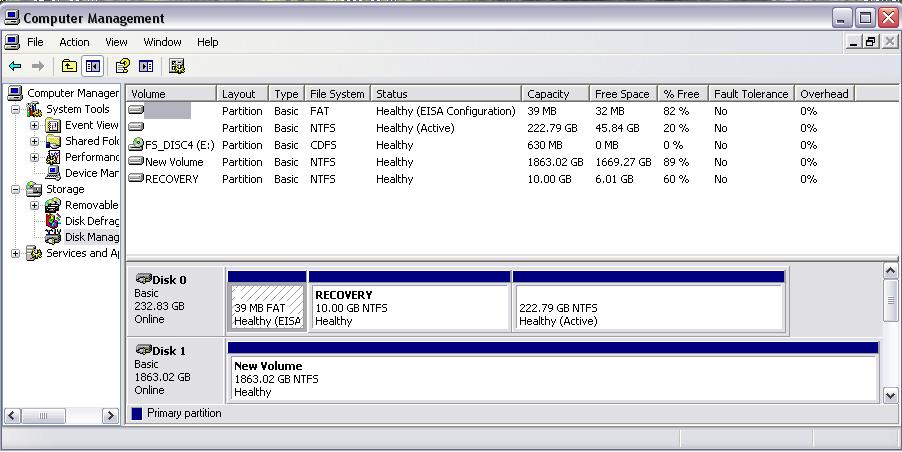Select the 'FS_DISC4 (E:)' volume name
The image size is (902, 452).
click(x=179, y=145)
